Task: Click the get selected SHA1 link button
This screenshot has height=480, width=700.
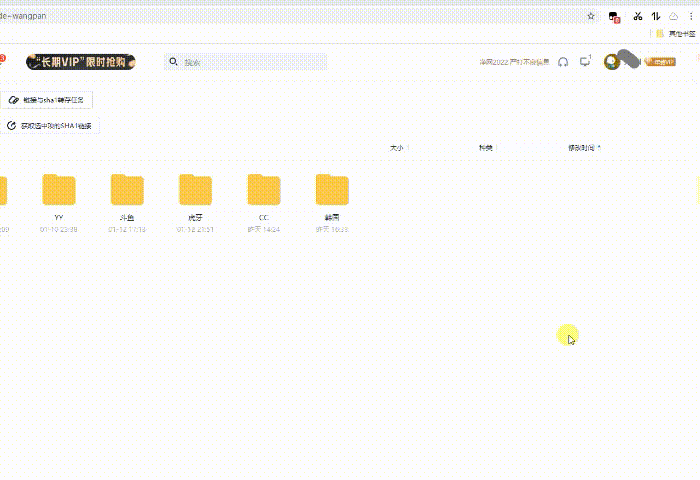Action: [x=50, y=126]
